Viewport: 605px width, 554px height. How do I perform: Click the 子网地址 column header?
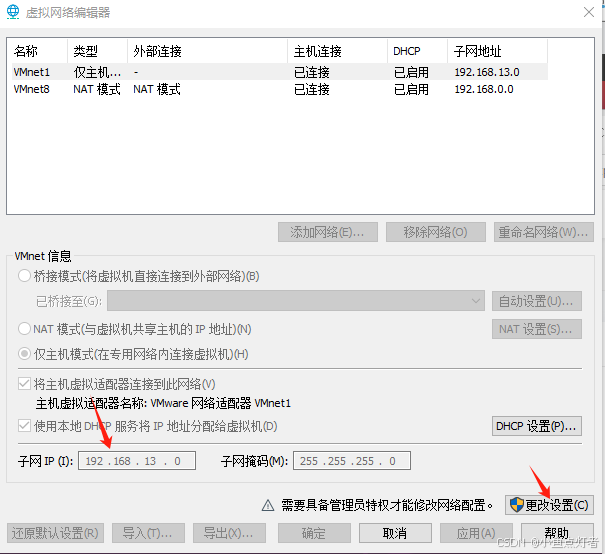coord(497,51)
